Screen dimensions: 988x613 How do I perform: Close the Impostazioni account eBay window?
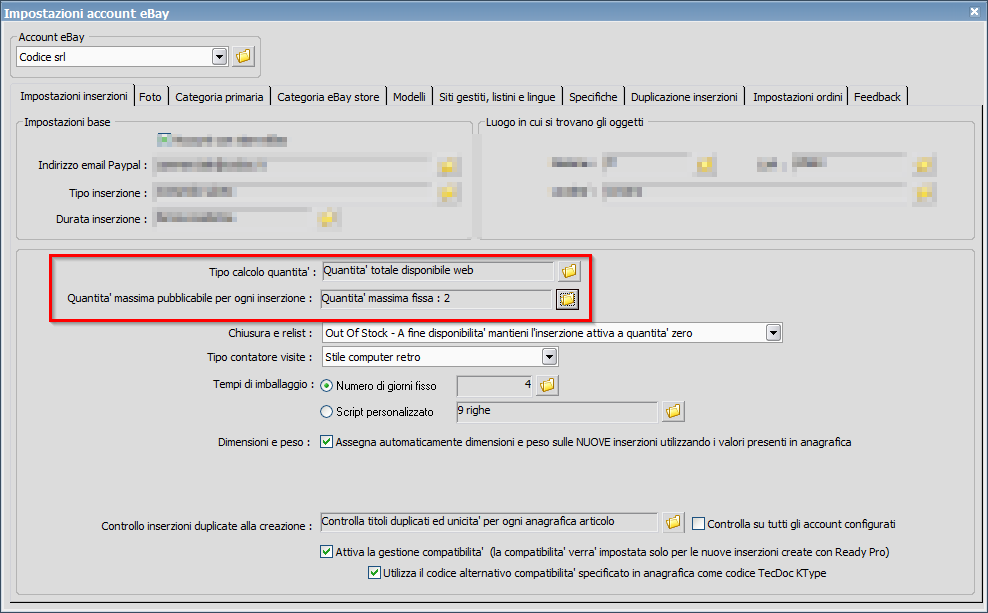point(974,11)
